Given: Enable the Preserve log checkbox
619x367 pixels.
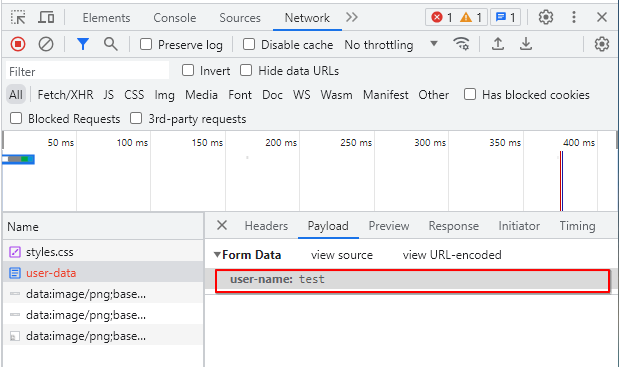Looking at the screenshot, I should coord(146,44).
